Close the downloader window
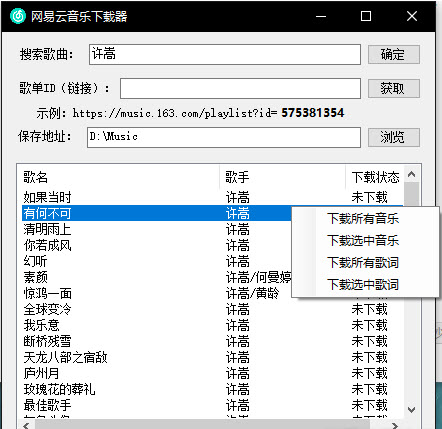Viewport: 442px width, 429px height. click(412, 16)
